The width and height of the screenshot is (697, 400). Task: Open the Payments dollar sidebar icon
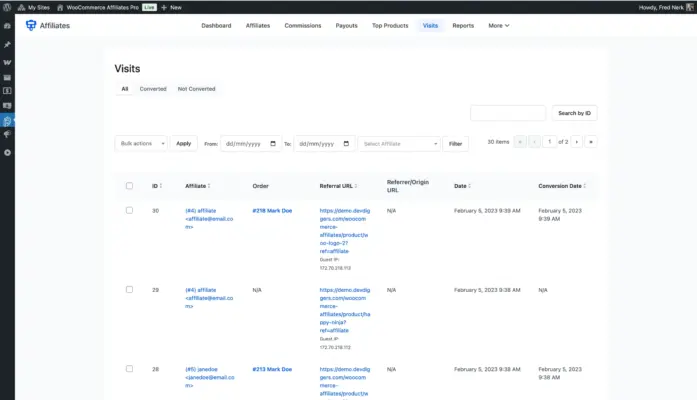coord(7,91)
